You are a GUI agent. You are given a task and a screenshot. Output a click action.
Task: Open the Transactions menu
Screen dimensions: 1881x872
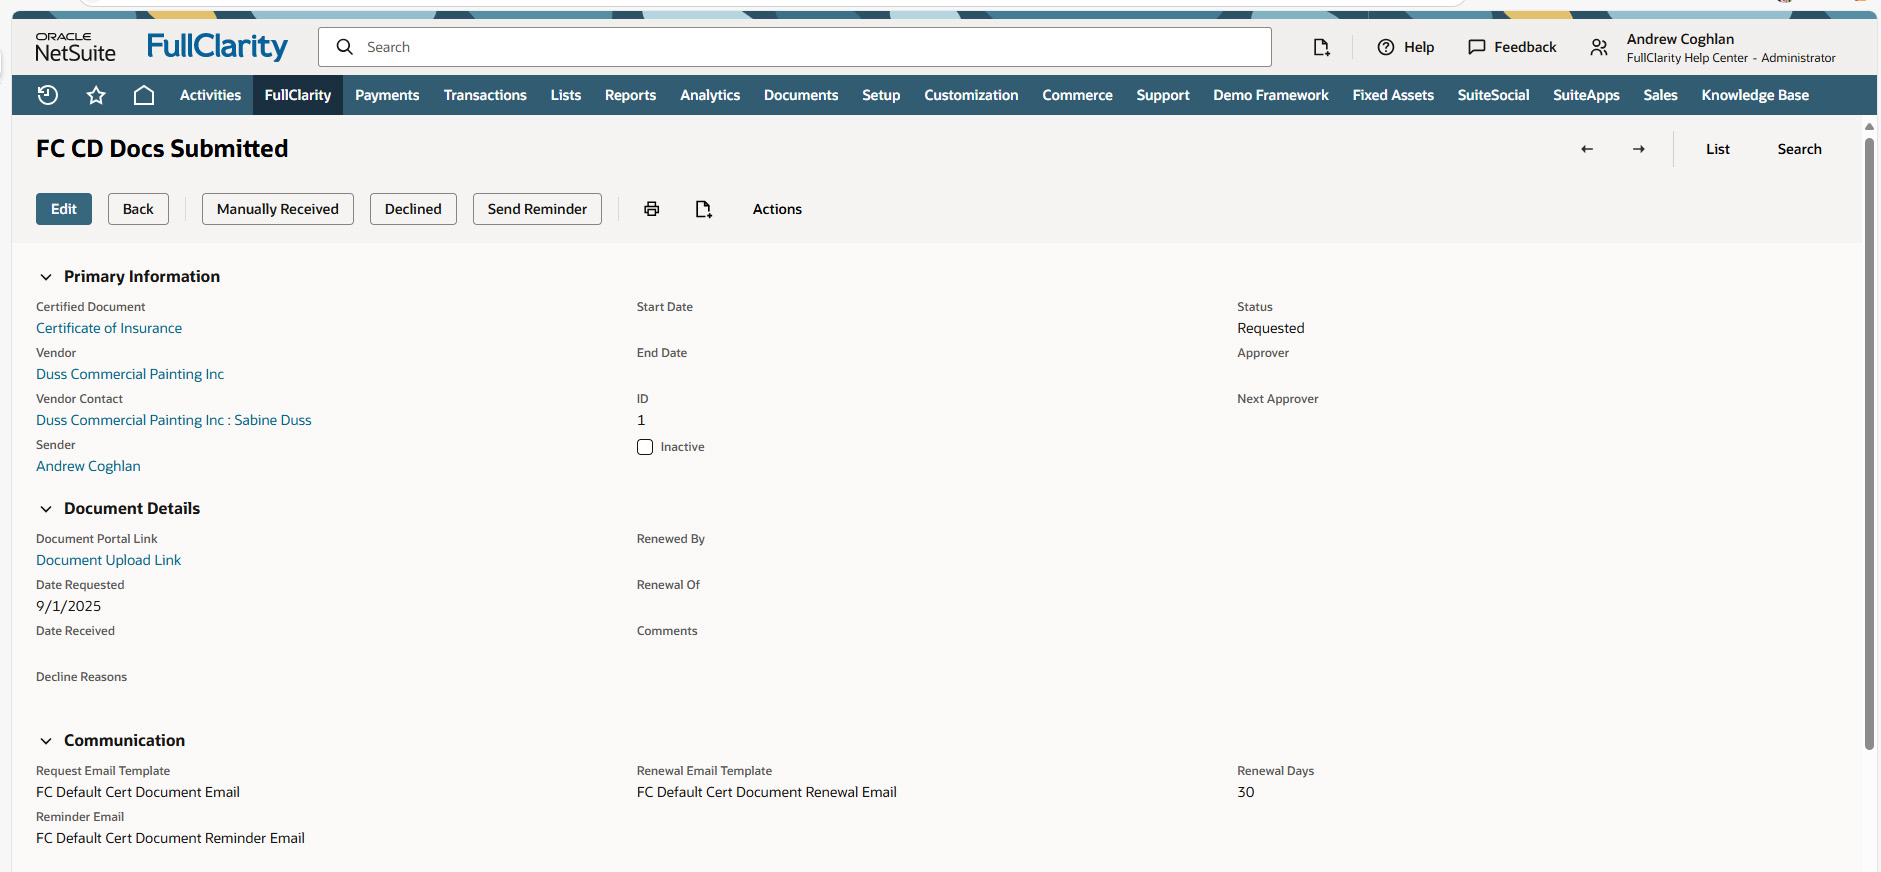pos(485,95)
